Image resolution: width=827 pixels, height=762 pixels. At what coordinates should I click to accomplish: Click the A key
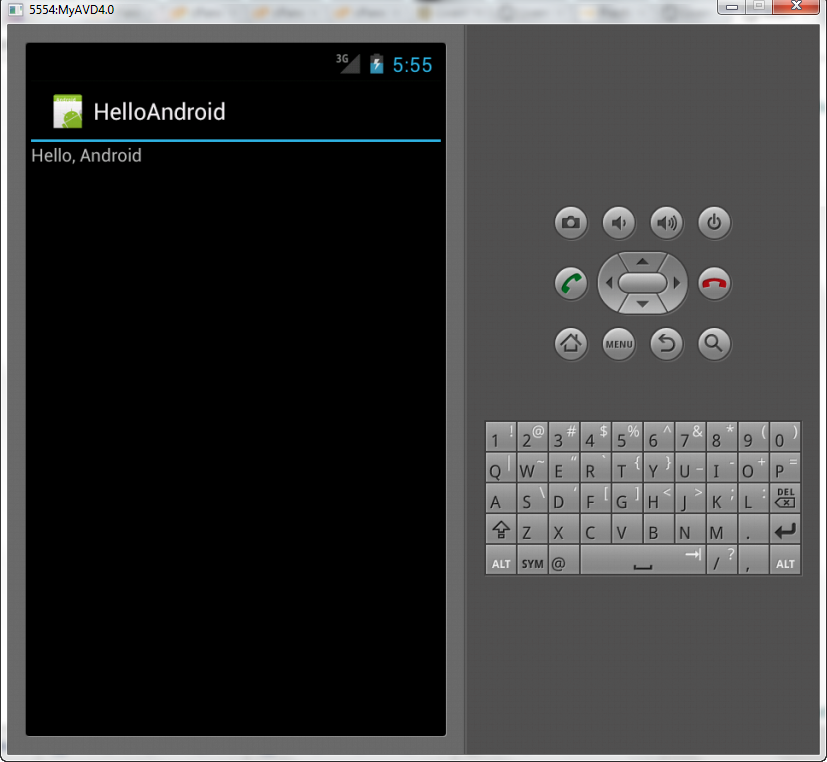coord(501,498)
